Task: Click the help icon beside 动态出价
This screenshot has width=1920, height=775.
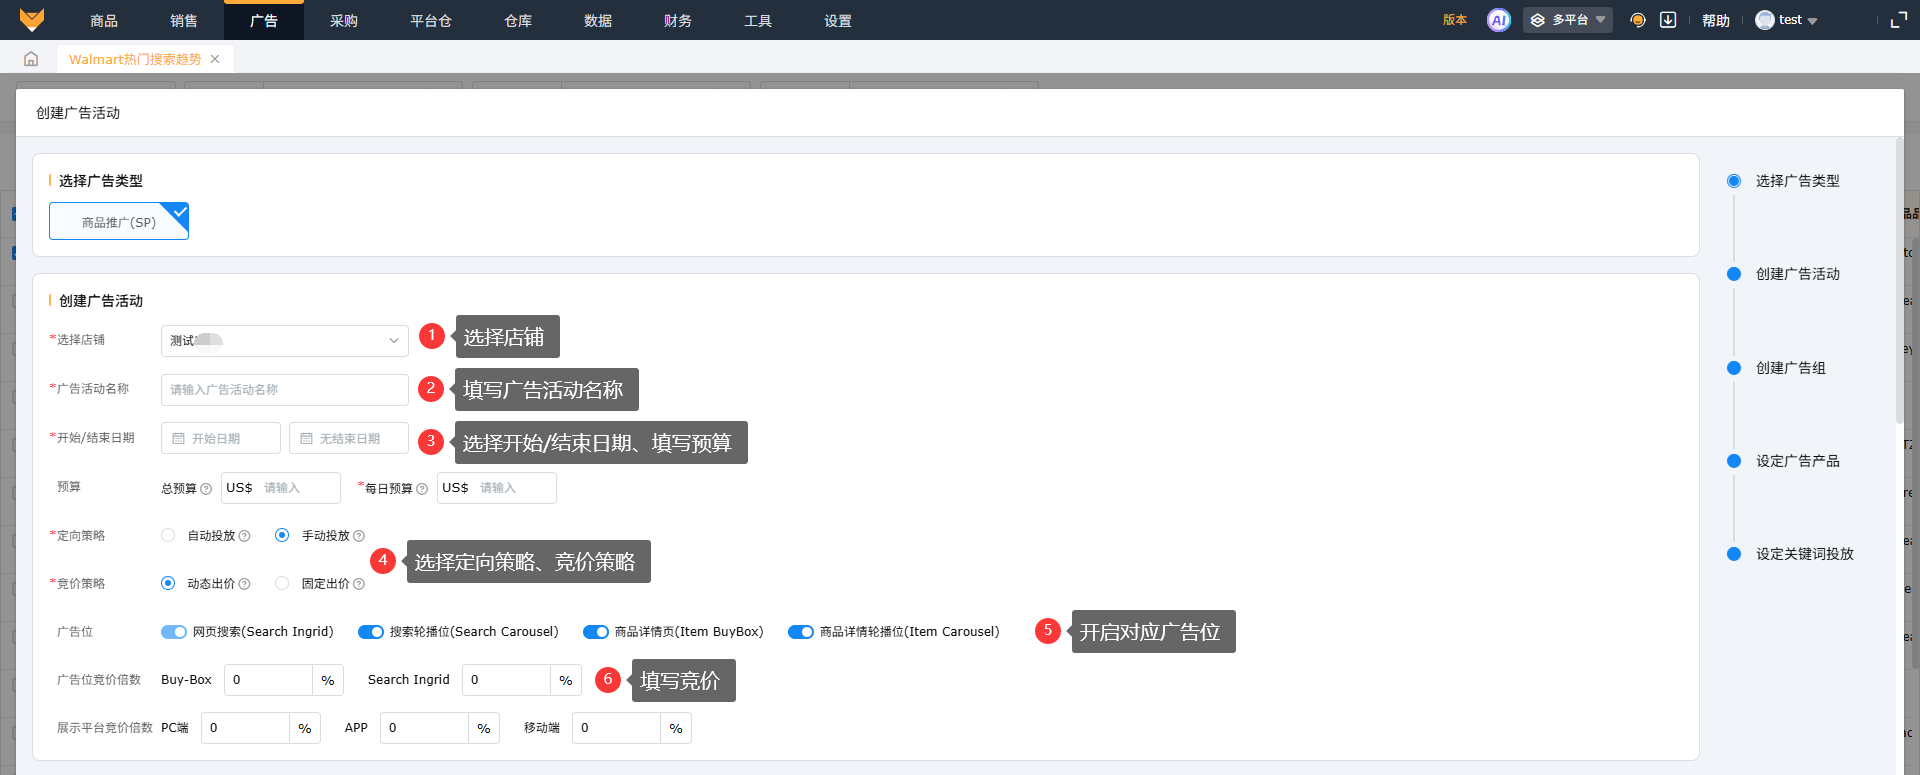Action: tap(245, 584)
